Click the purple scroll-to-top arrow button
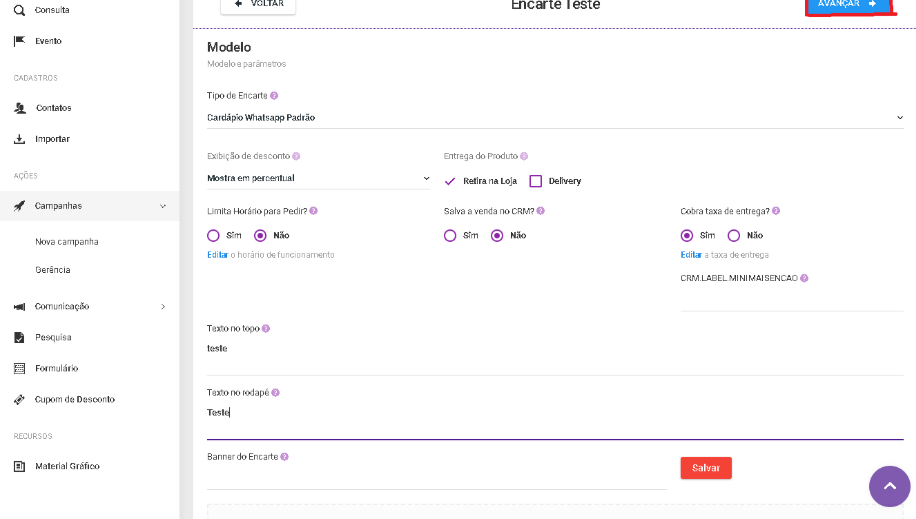Viewport: 916px width, 519px height. tap(890, 486)
